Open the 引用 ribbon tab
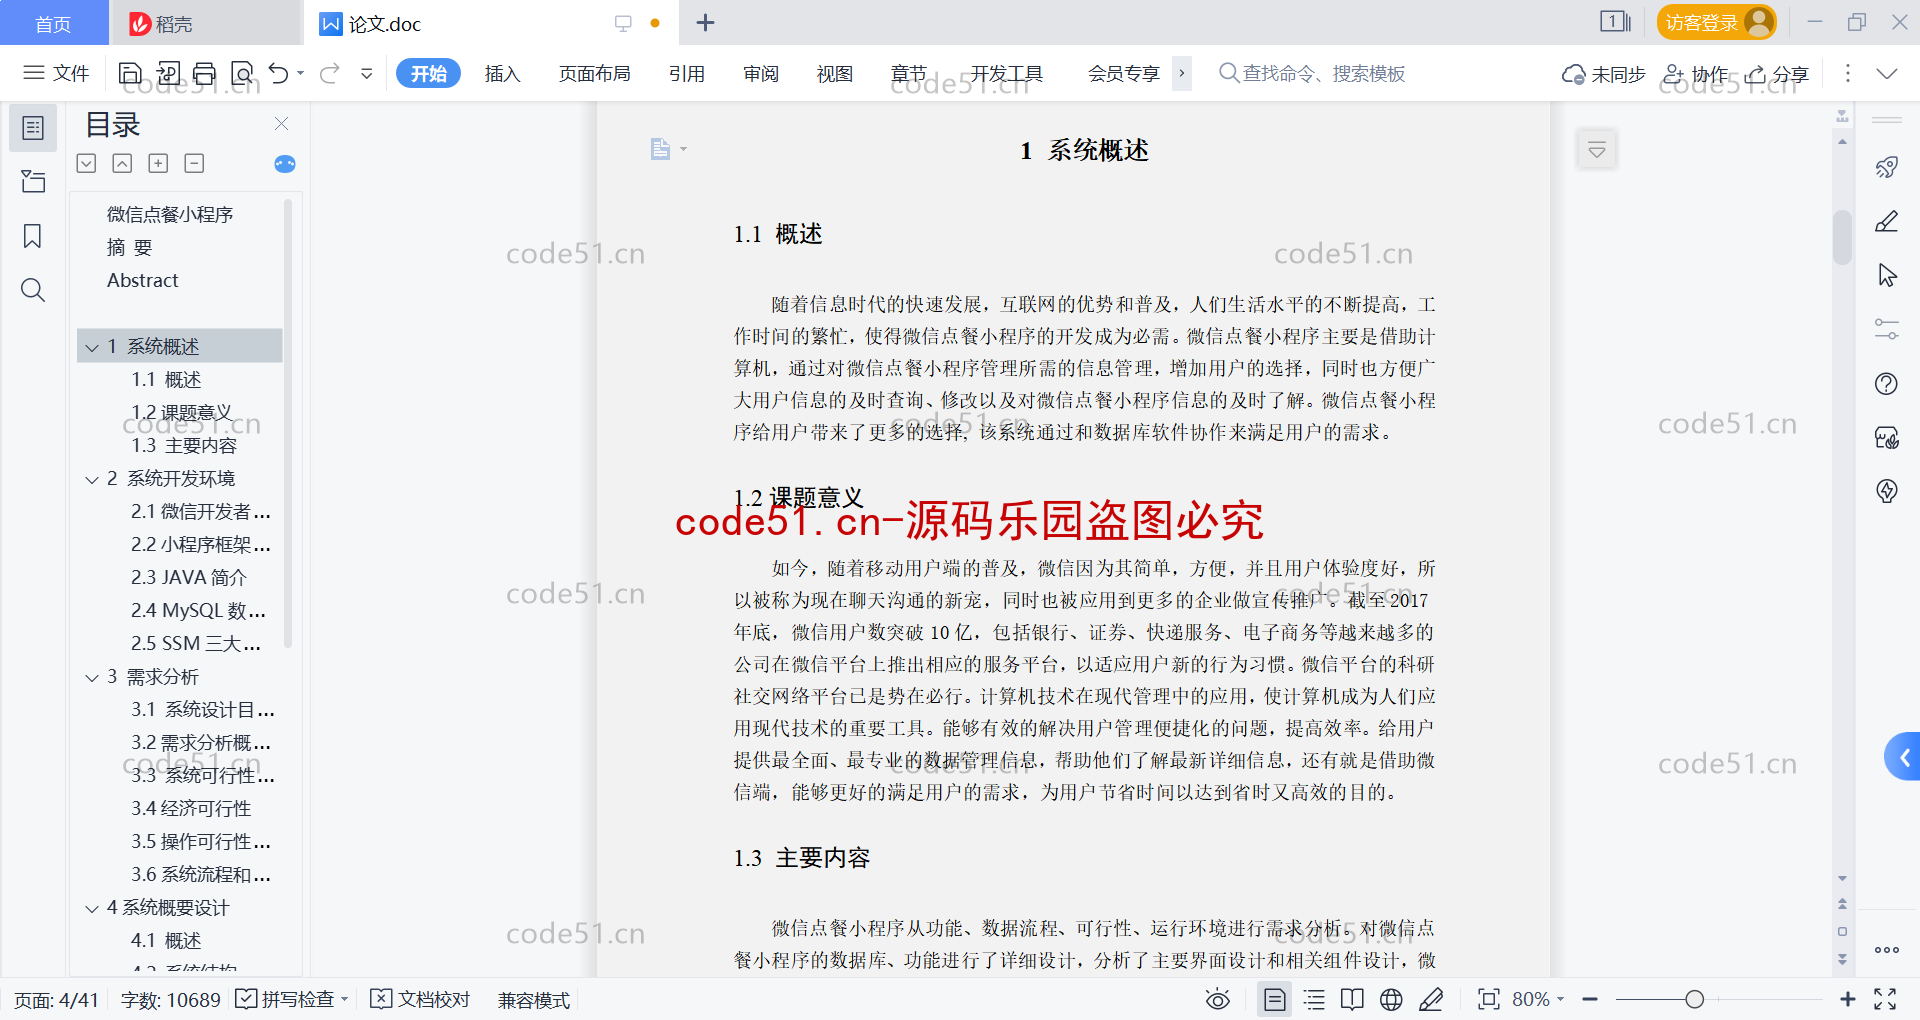This screenshot has width=1920, height=1020. (687, 73)
